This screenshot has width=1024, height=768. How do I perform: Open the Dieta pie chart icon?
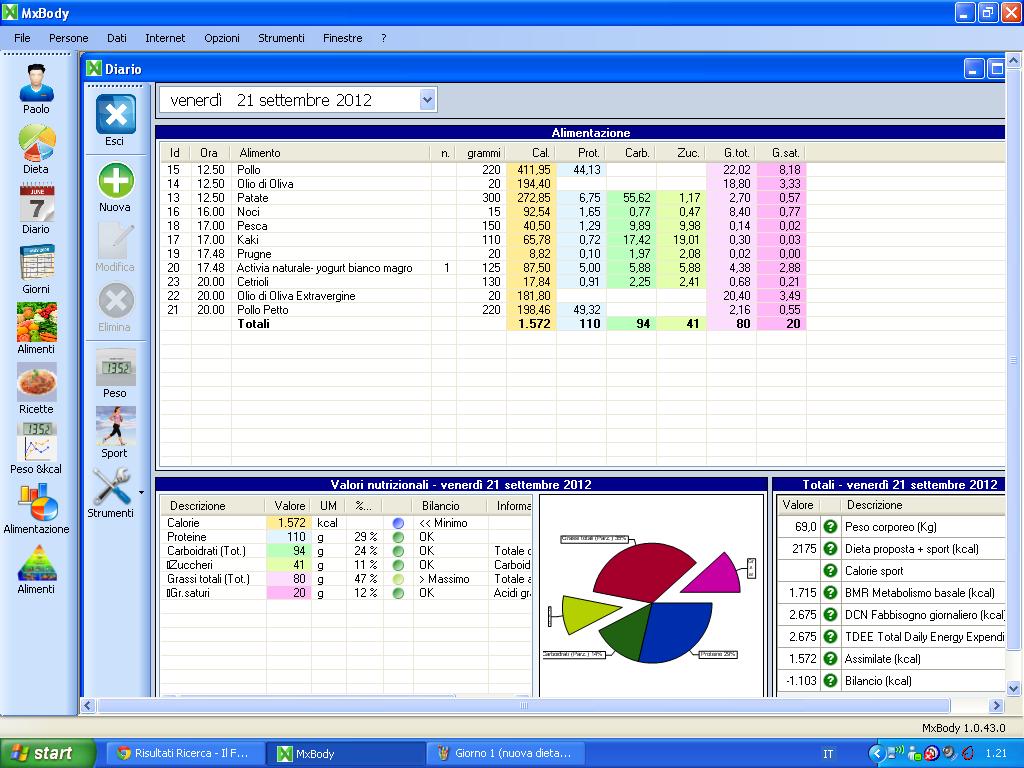(36, 144)
